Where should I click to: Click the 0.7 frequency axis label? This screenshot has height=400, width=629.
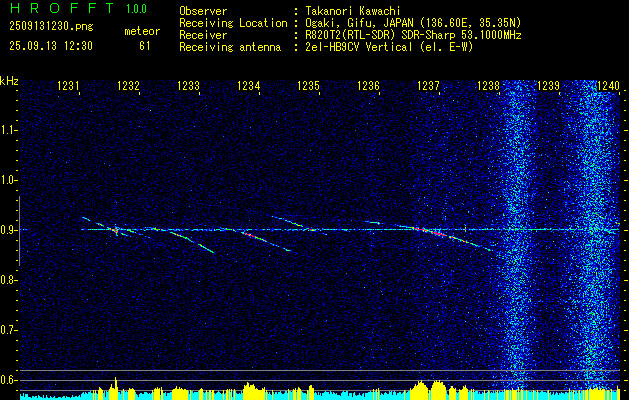pos(7,330)
